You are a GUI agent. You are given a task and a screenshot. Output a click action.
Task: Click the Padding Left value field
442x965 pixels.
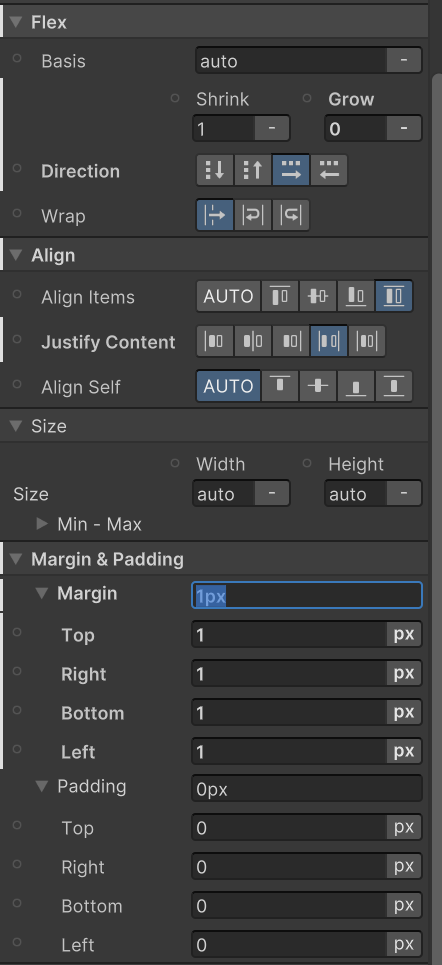[289, 944]
